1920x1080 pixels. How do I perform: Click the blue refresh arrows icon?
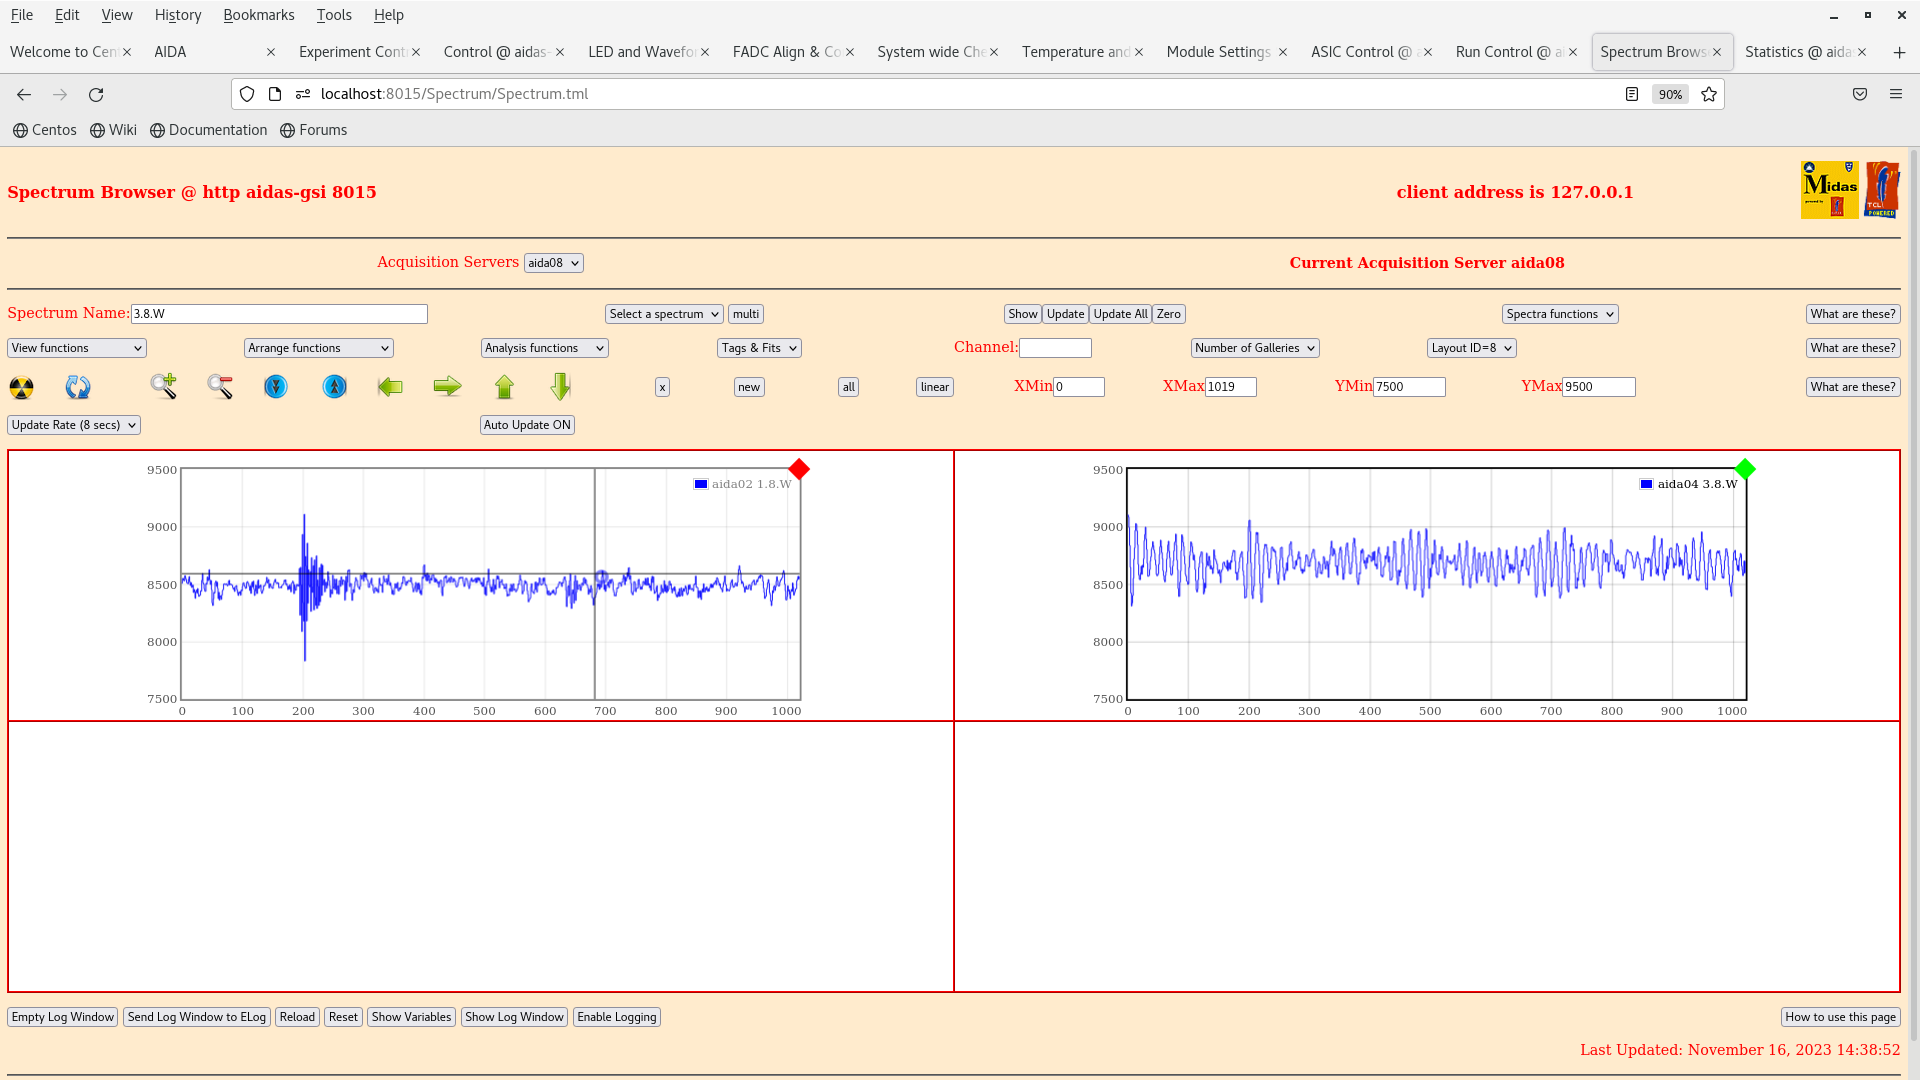(x=78, y=387)
